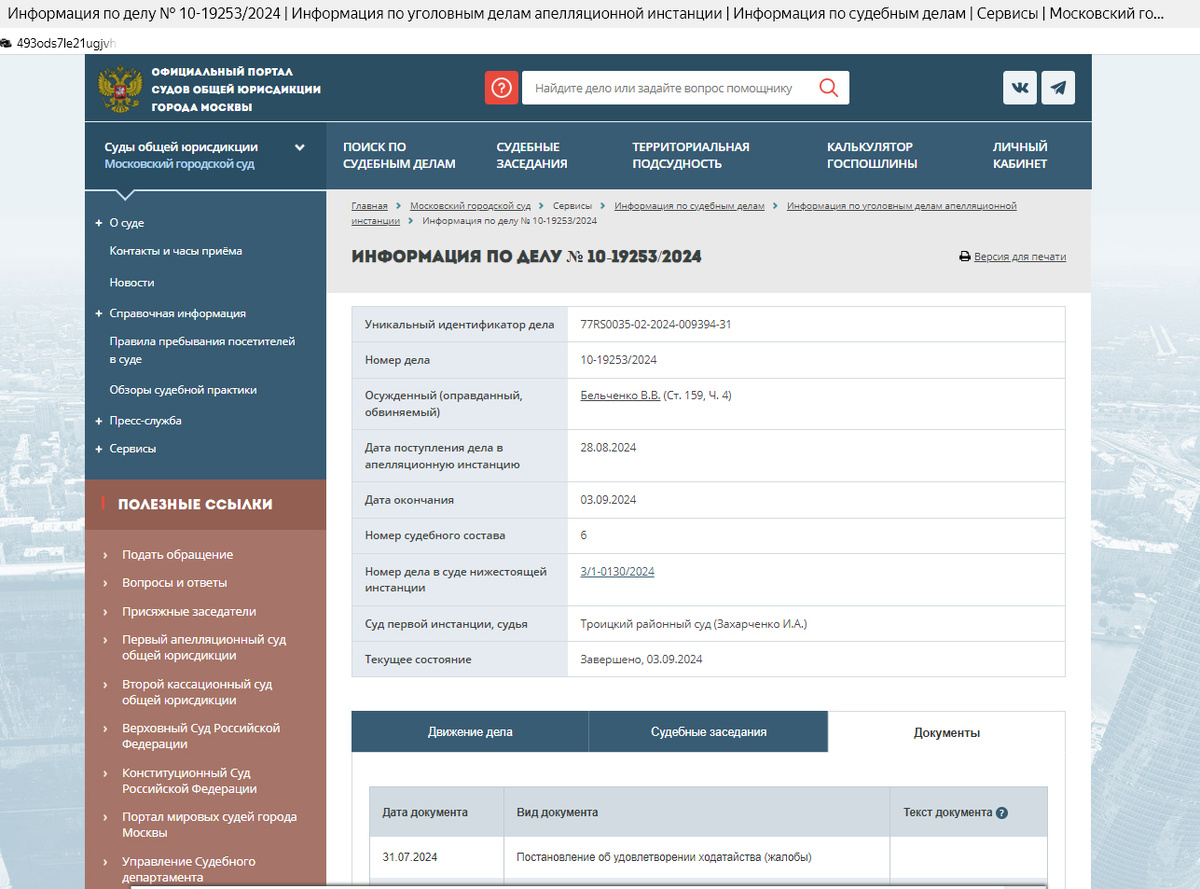Open the VK social network icon
Viewport: 1200px width, 889px height.
click(x=1020, y=88)
